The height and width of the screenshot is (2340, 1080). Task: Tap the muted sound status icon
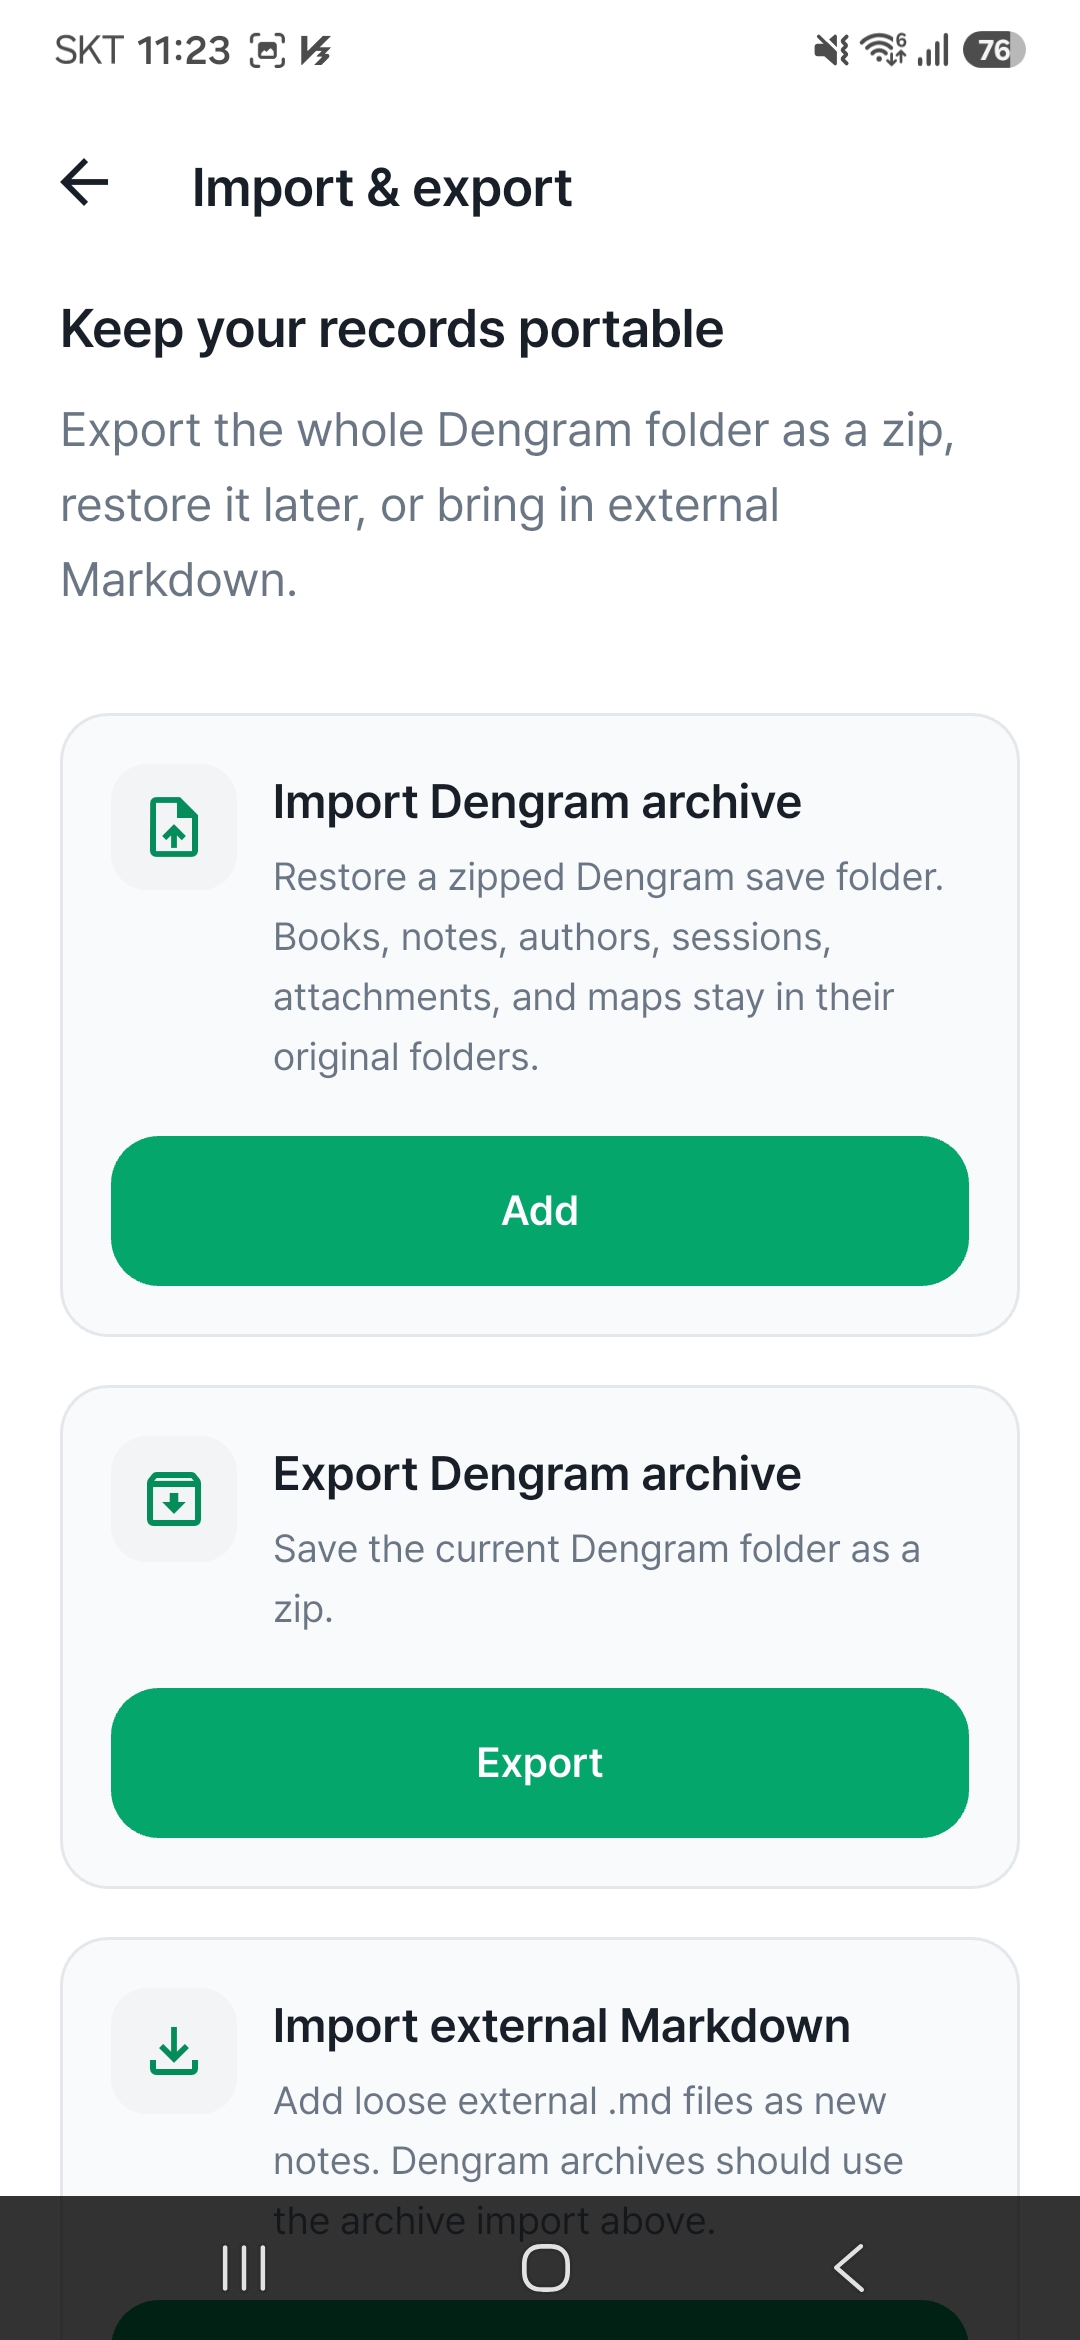point(831,50)
